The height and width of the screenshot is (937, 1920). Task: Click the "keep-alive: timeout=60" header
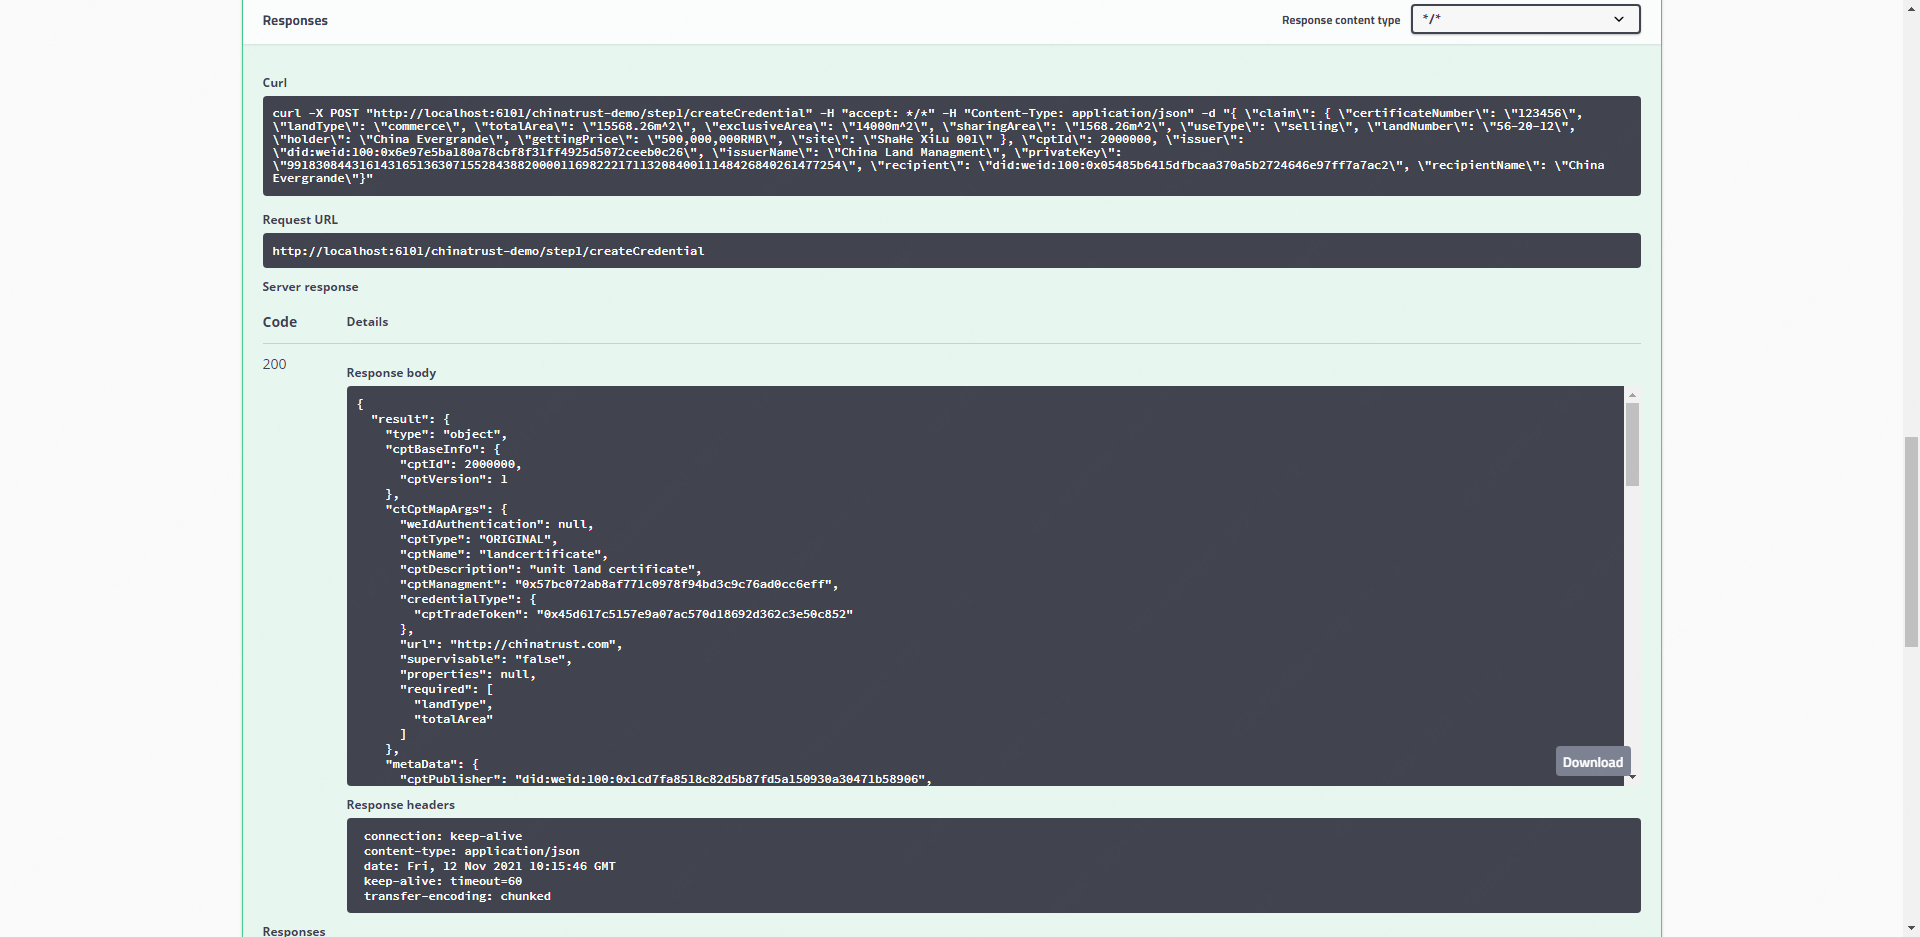click(443, 881)
